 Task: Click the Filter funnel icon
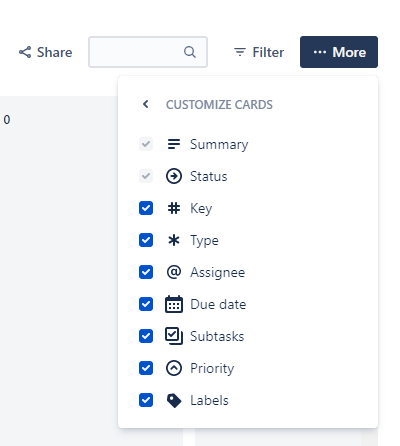[x=240, y=52]
